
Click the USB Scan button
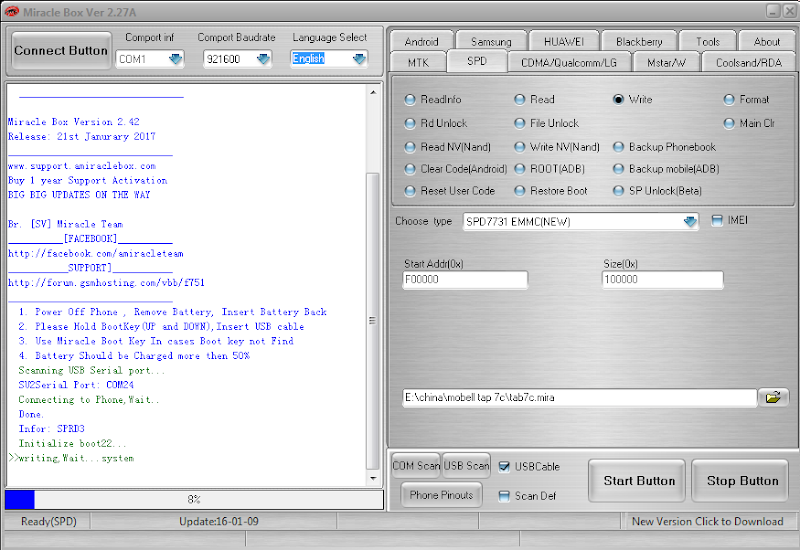(466, 465)
